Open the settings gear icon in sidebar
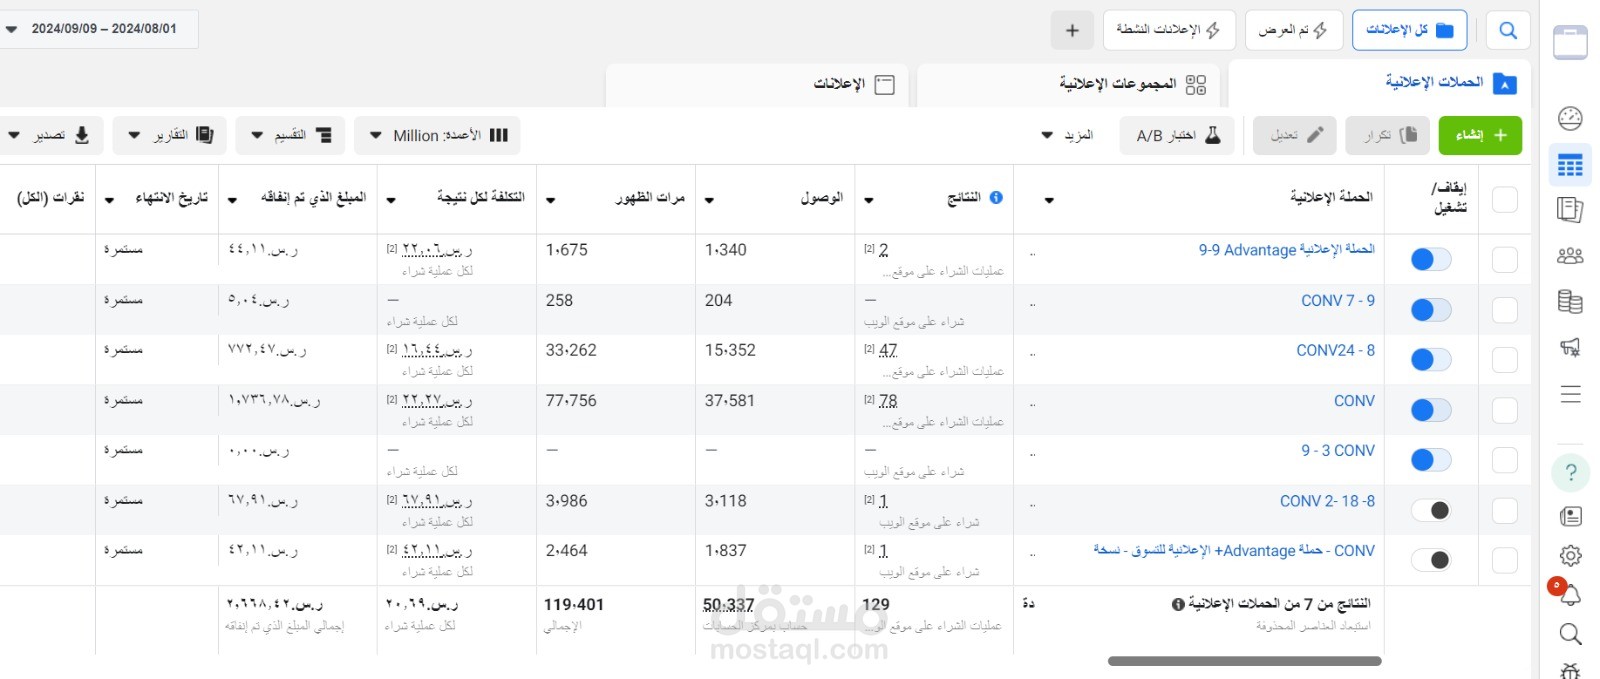1600x679 pixels. coord(1570,556)
